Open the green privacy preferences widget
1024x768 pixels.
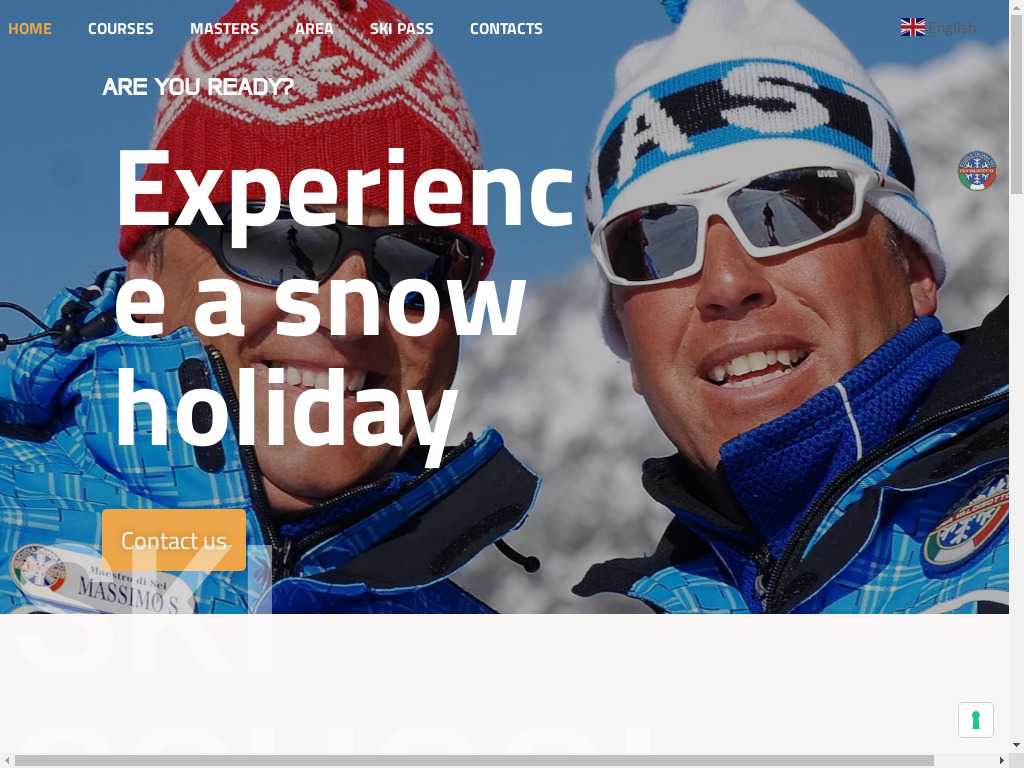tap(976, 720)
